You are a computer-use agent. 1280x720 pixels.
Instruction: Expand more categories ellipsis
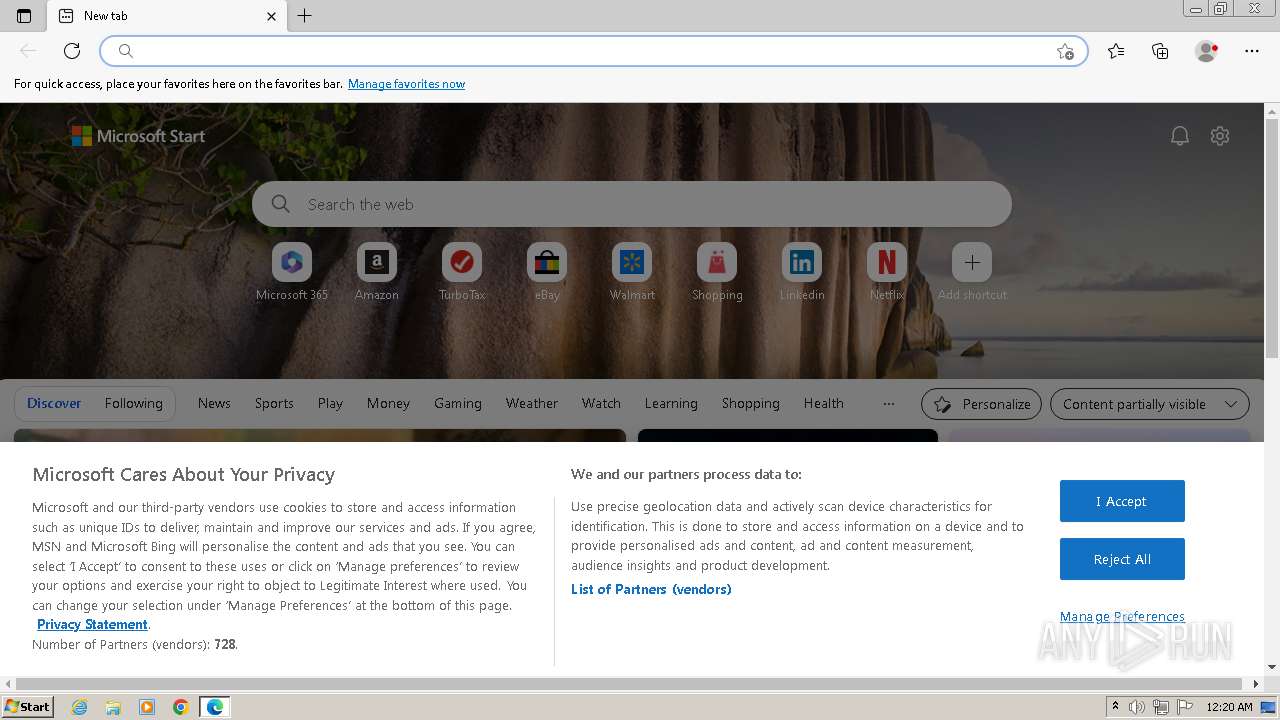[888, 403]
